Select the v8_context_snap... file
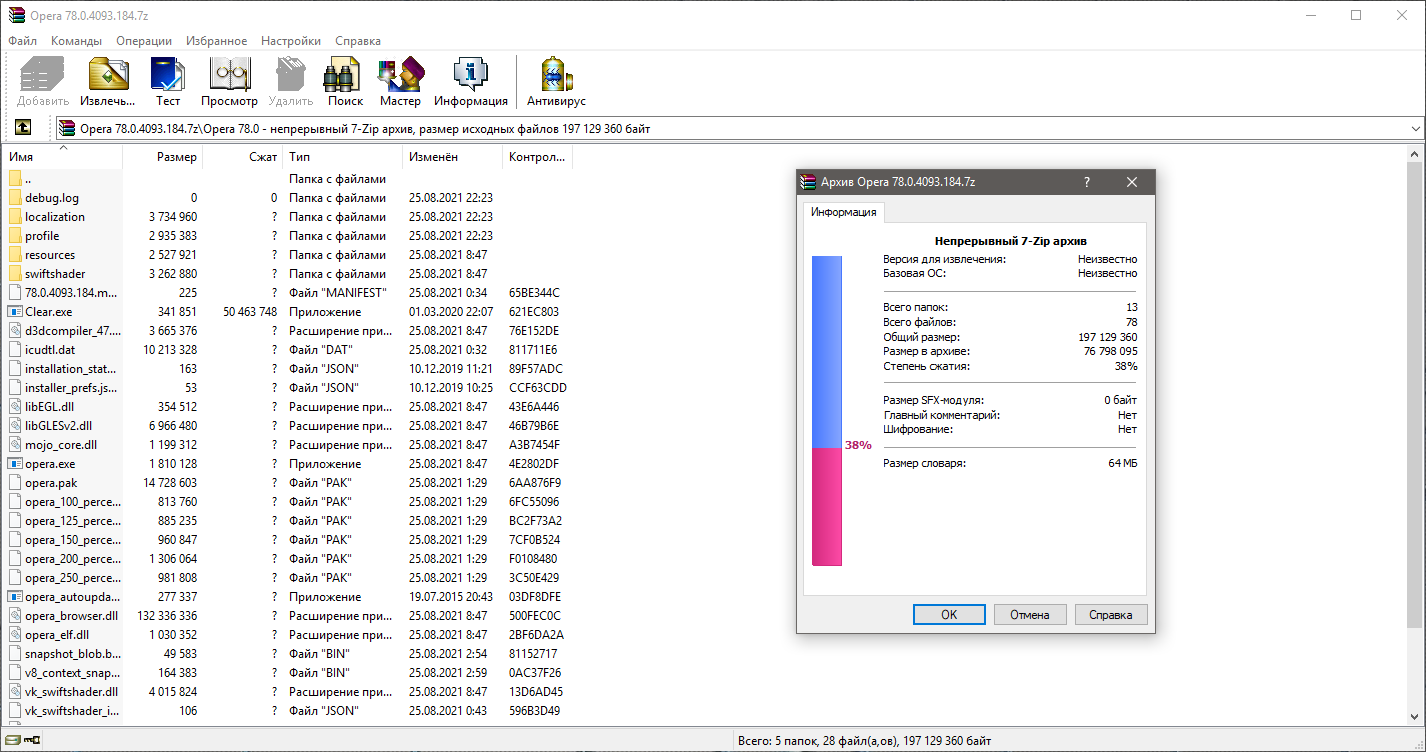The image size is (1426, 752). pos(288,673)
